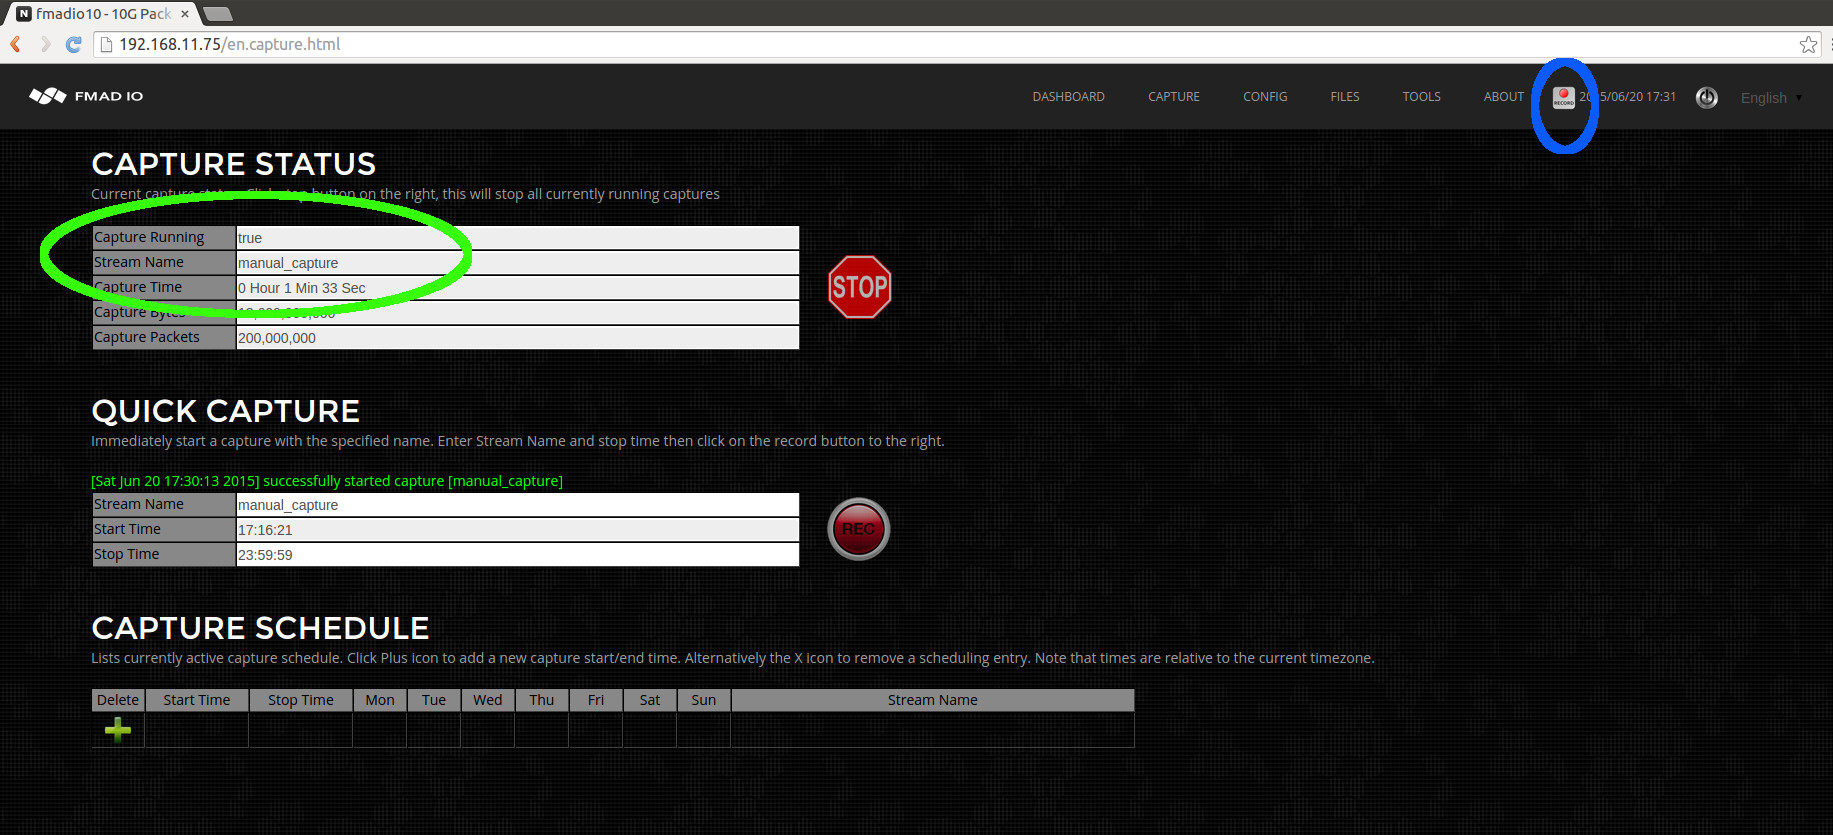Click the power icon in the header

click(x=1706, y=97)
